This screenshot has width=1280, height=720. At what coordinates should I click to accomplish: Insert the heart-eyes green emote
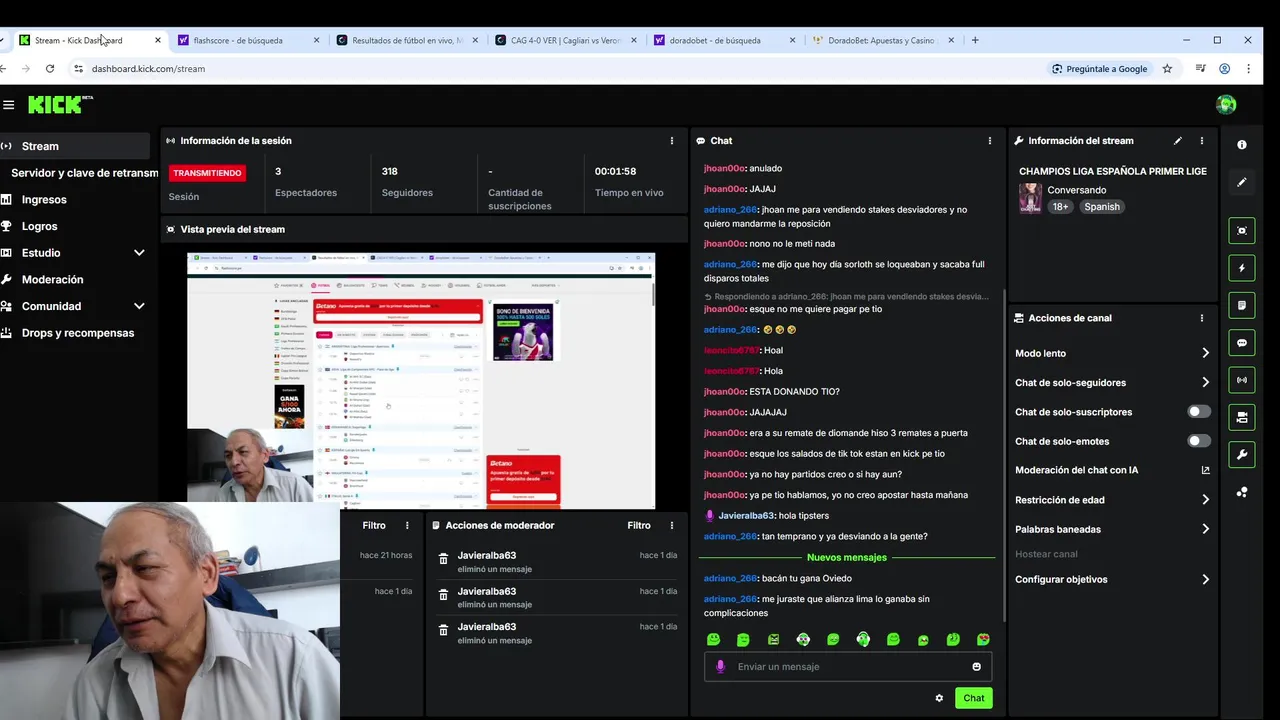(x=983, y=640)
